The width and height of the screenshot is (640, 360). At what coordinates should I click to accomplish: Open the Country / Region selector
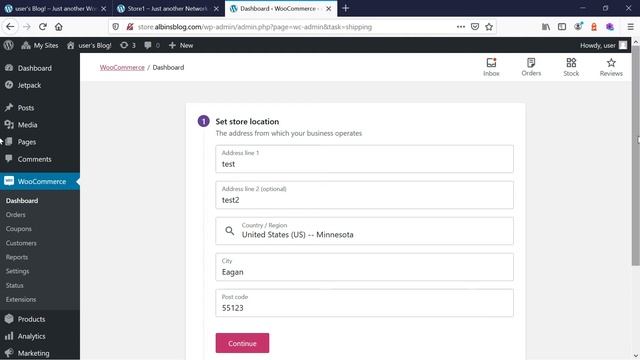pyautogui.click(x=364, y=231)
